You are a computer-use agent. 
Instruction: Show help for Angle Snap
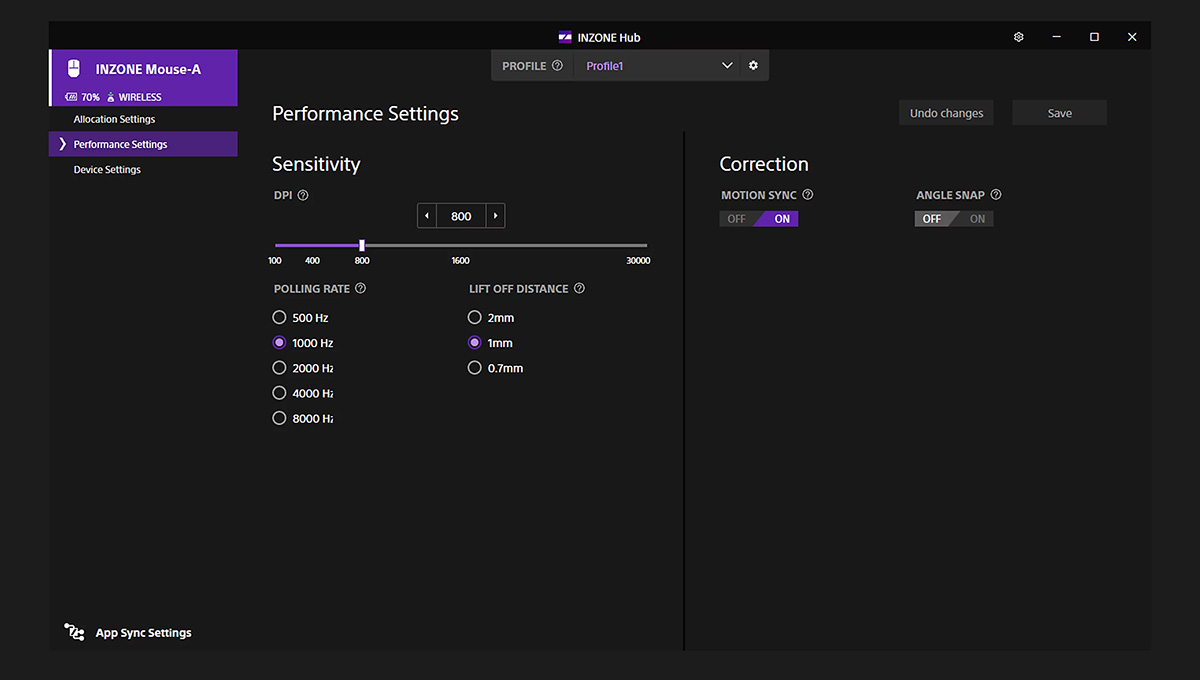point(996,195)
